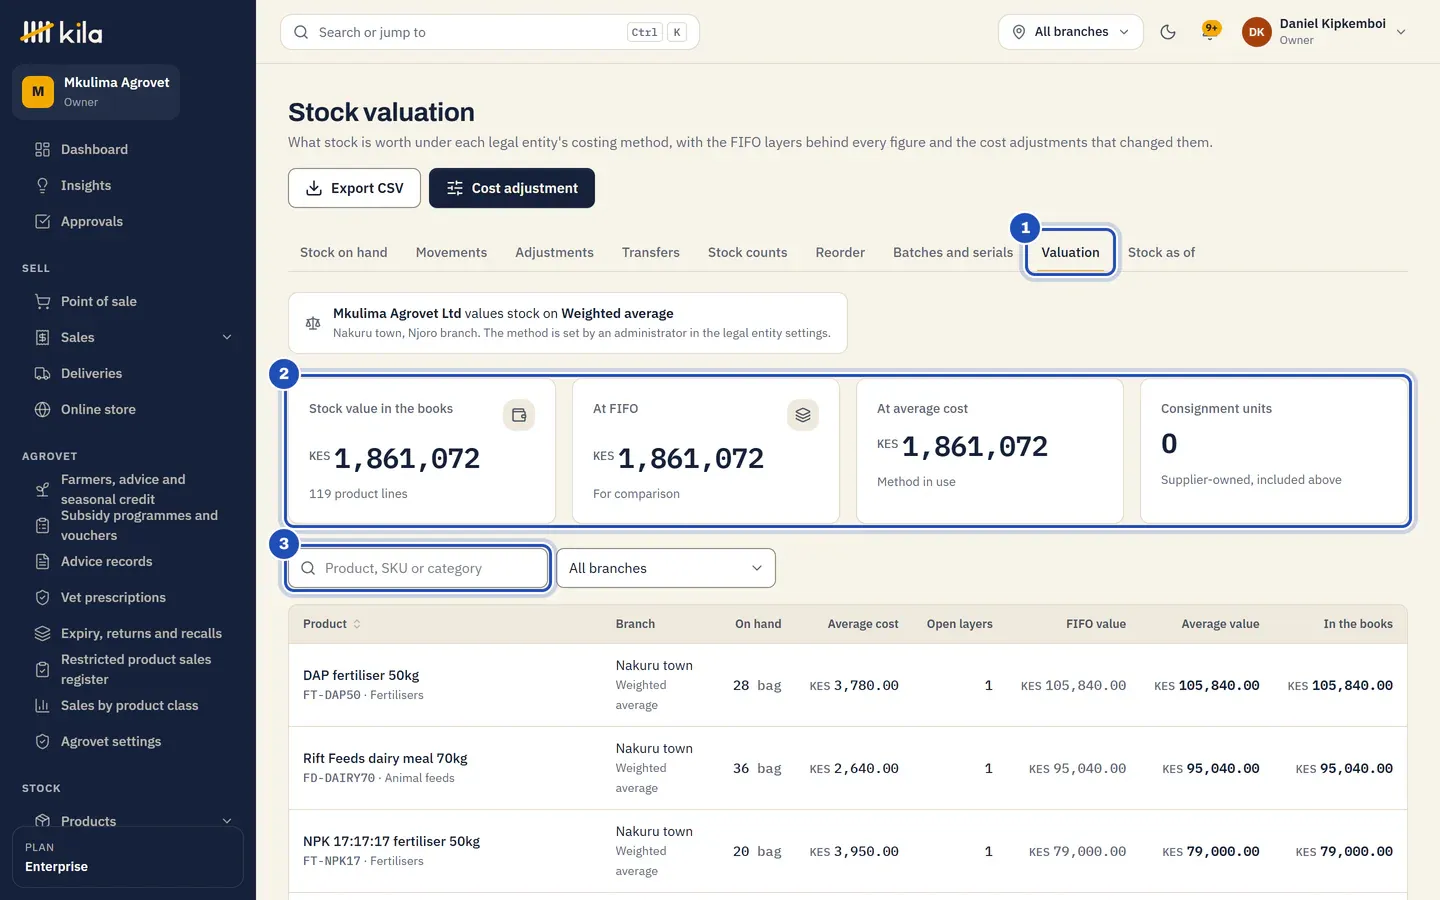Image resolution: width=1440 pixels, height=900 pixels.
Task: Select the Valuation tab
Action: pyautogui.click(x=1070, y=253)
